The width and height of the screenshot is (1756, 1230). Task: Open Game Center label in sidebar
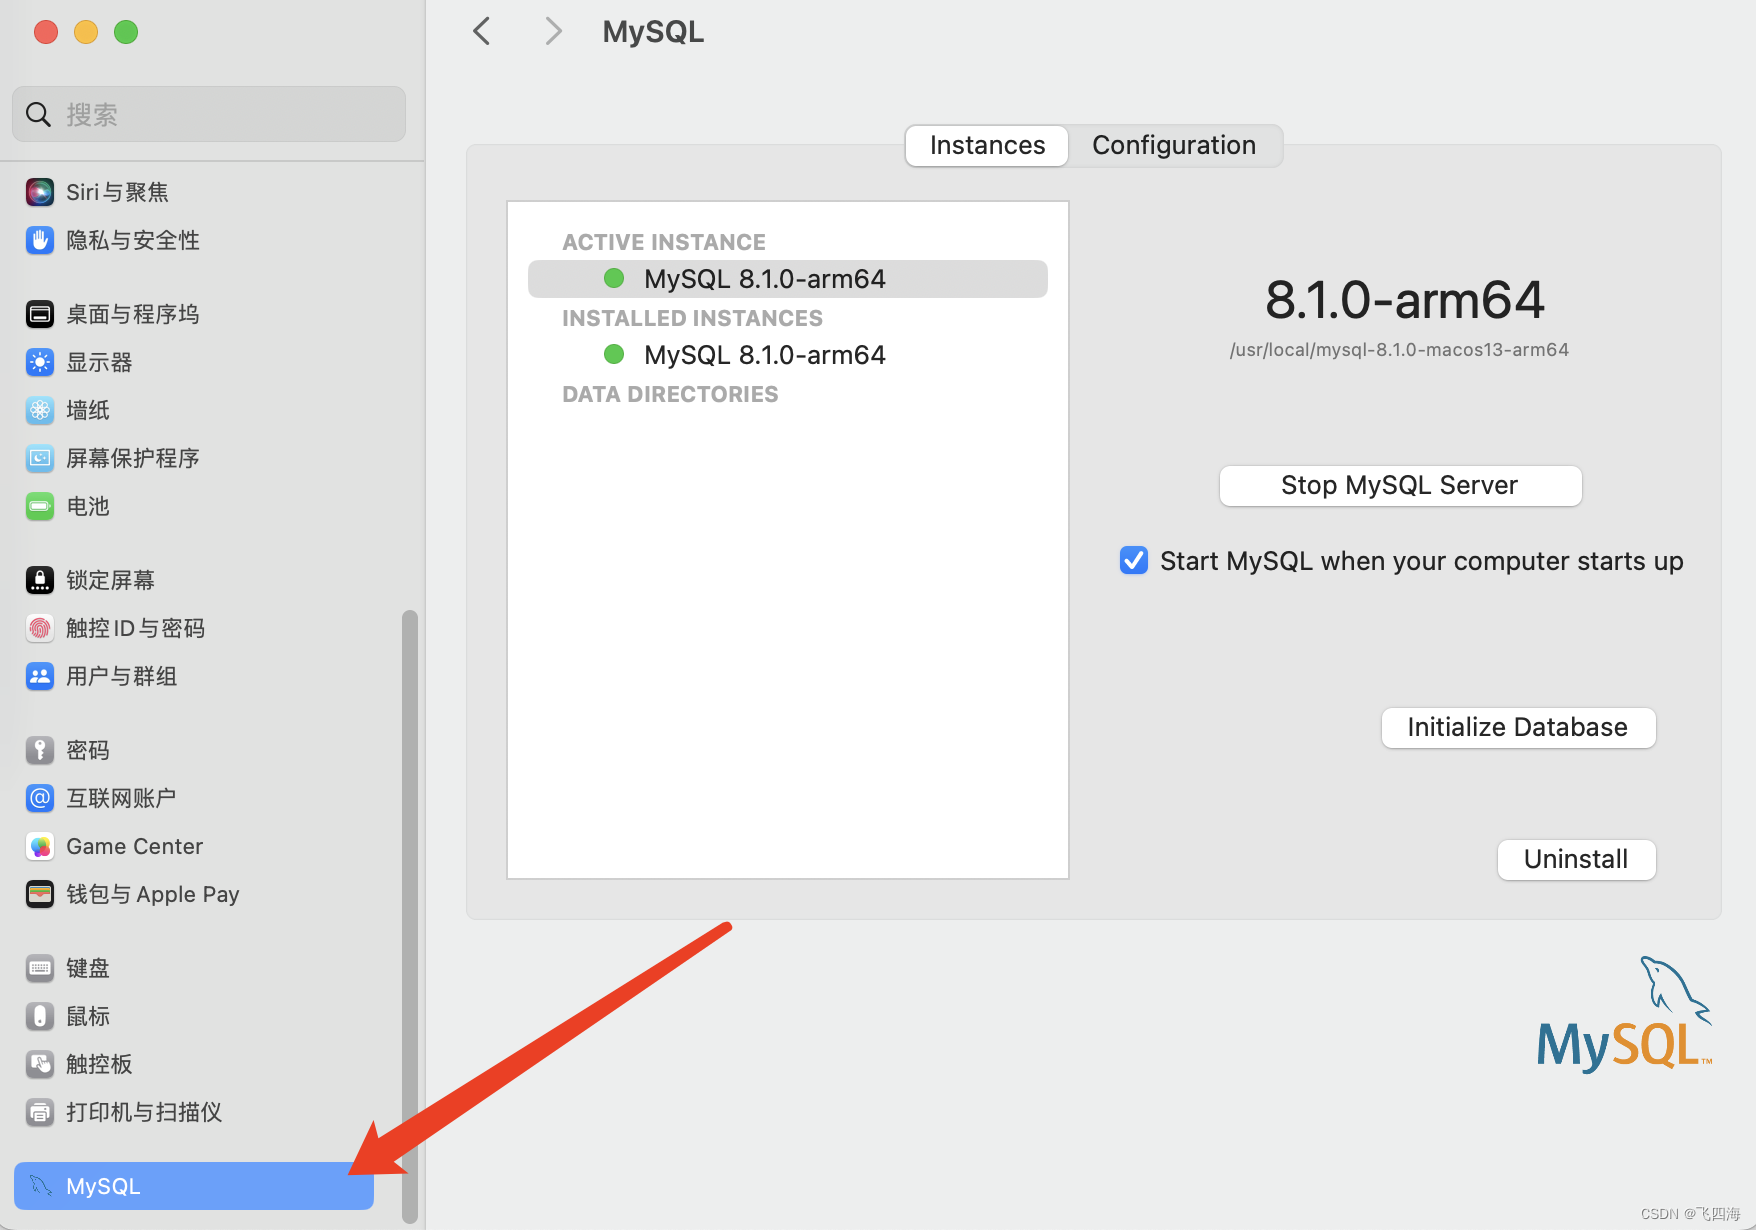(x=135, y=846)
